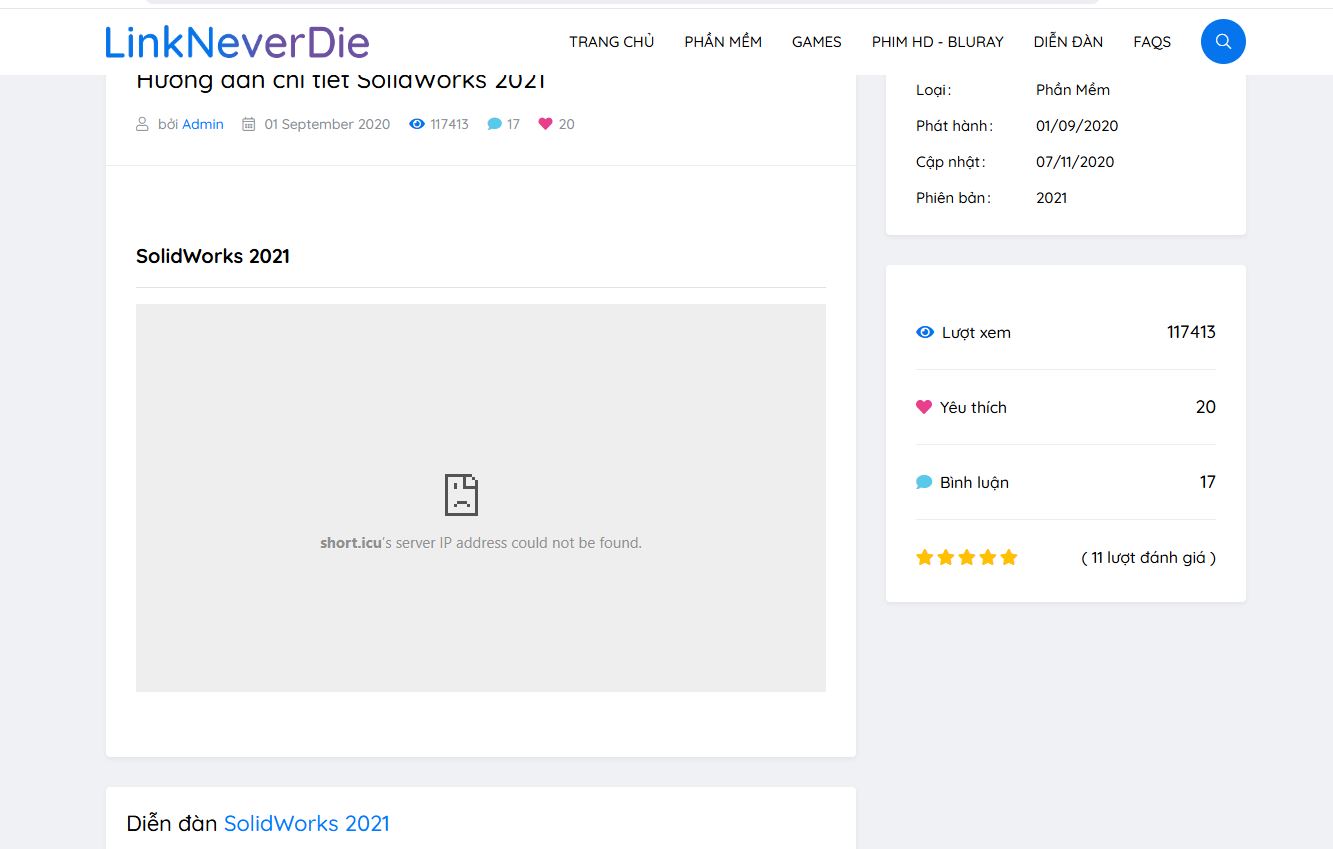Click the sidebar view total 117413

(1191, 332)
